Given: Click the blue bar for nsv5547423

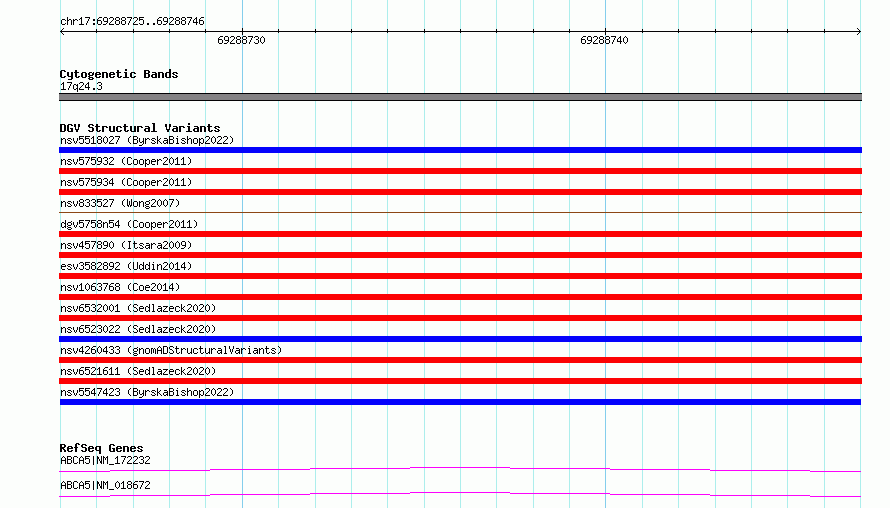Looking at the screenshot, I should tap(460, 402).
